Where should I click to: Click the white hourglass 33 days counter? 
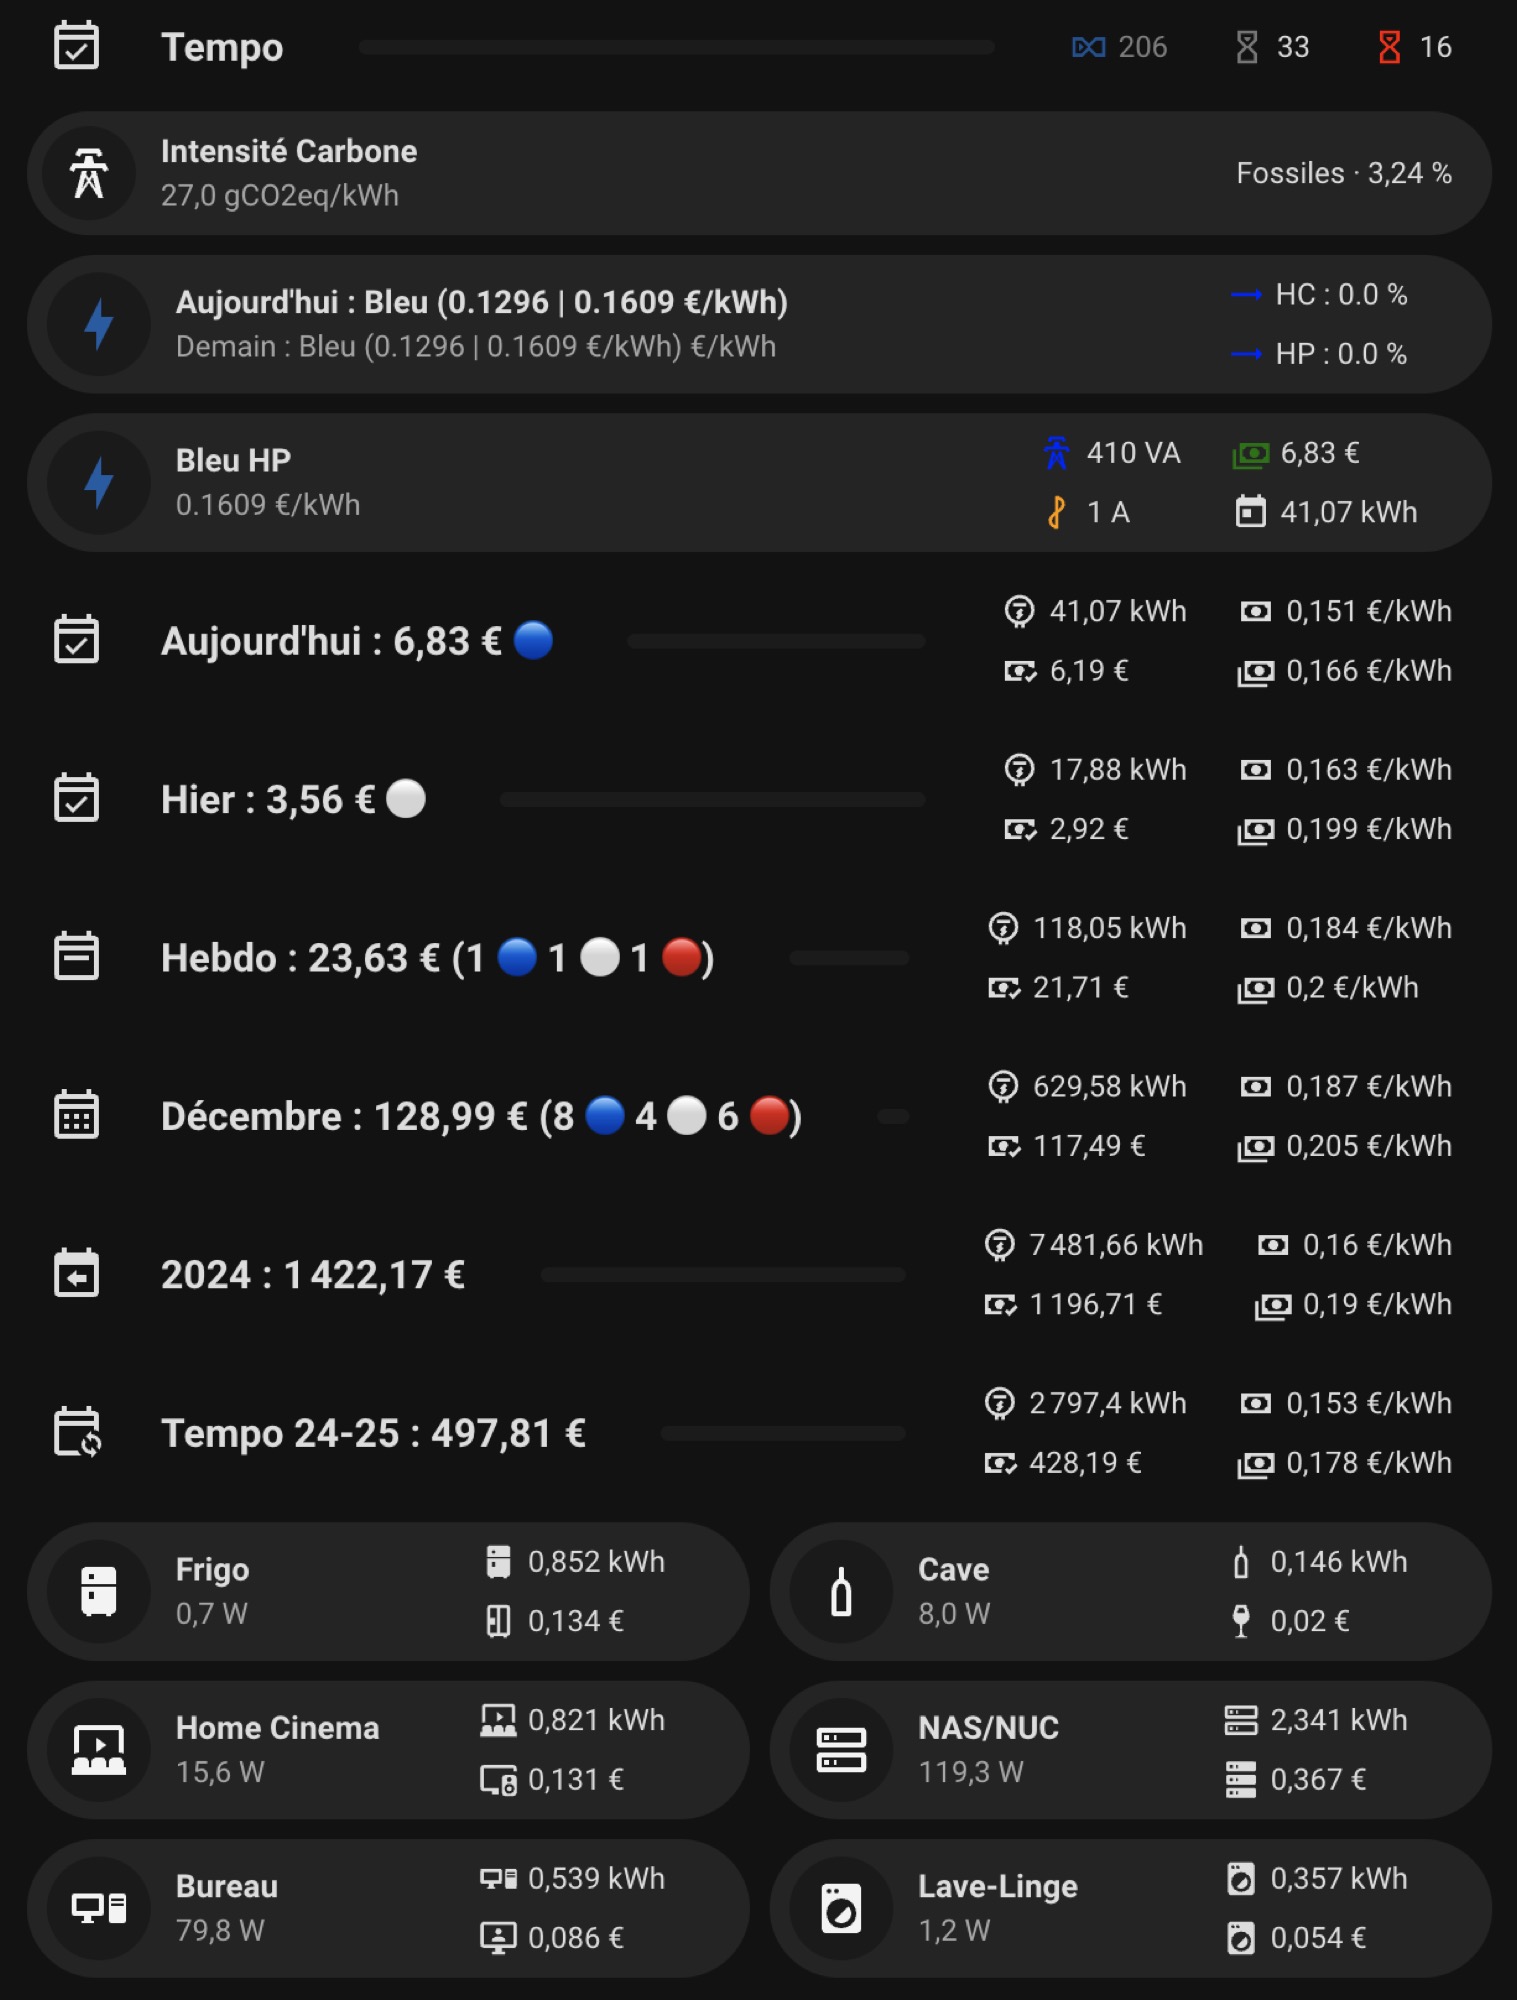click(x=1272, y=47)
